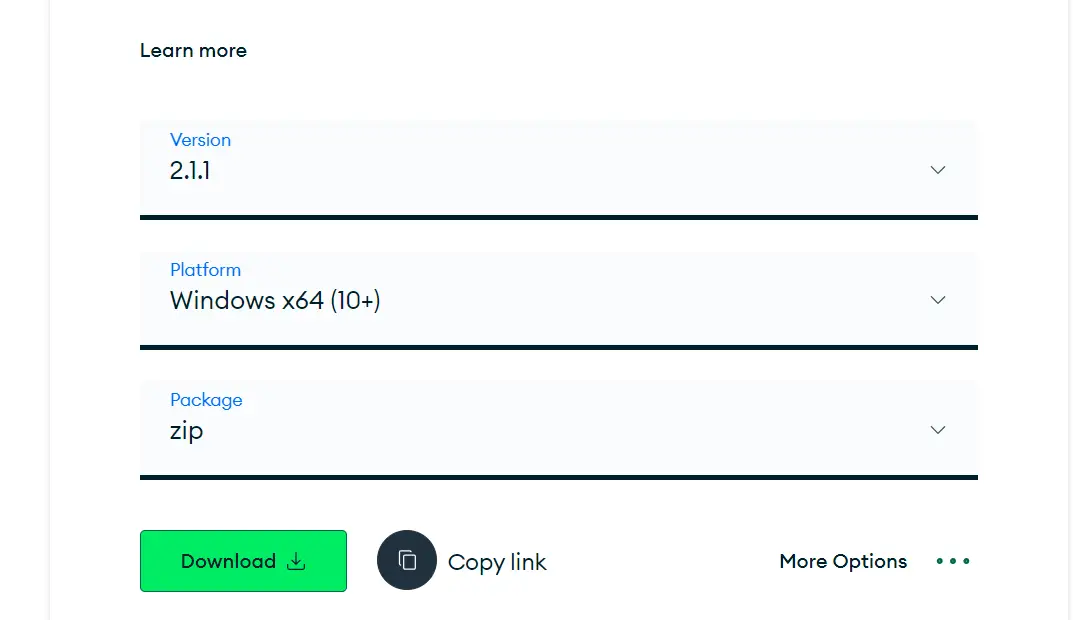Click the green Download button
1076x620 pixels.
[x=243, y=561]
